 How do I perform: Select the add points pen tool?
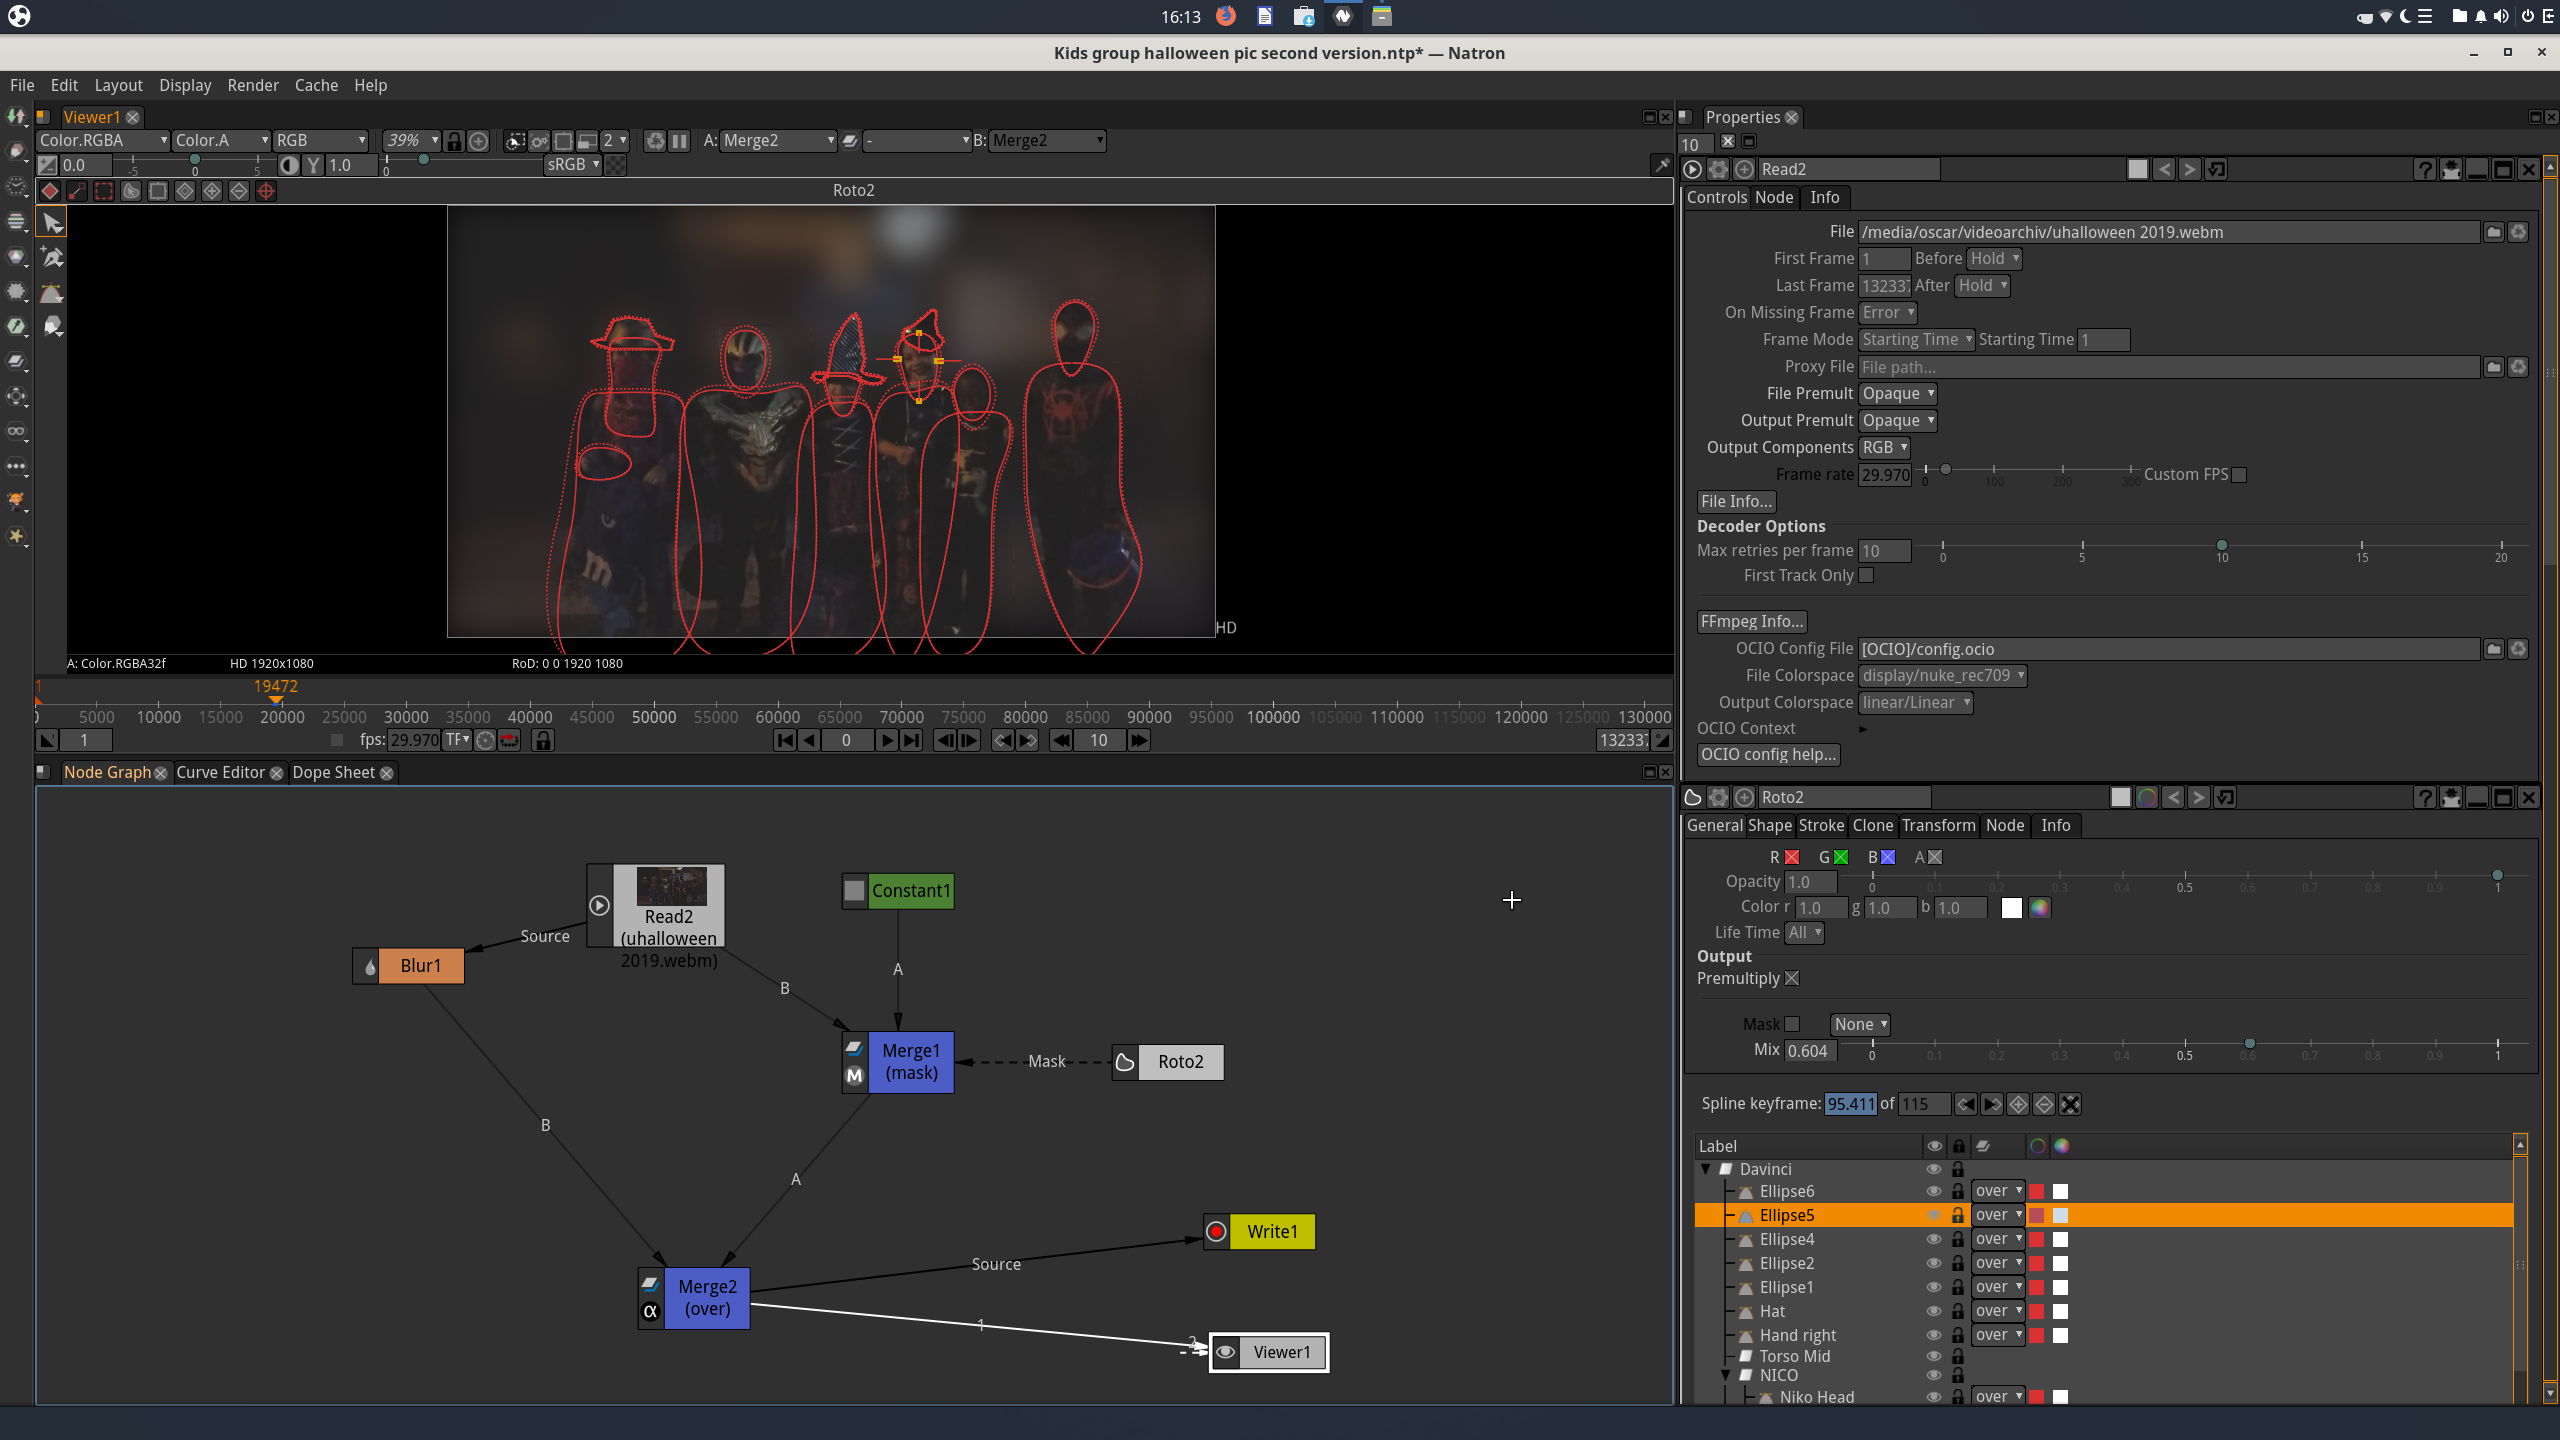(52, 258)
